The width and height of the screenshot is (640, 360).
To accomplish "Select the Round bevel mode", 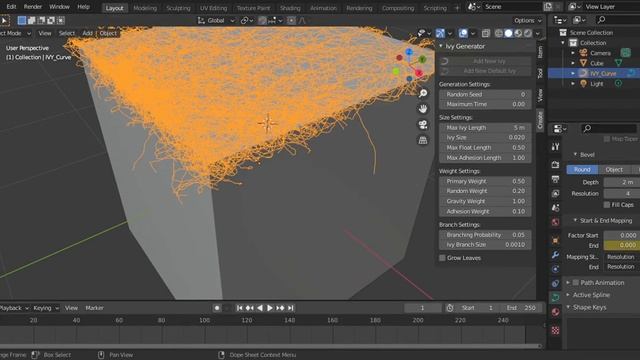I will pos(582,169).
